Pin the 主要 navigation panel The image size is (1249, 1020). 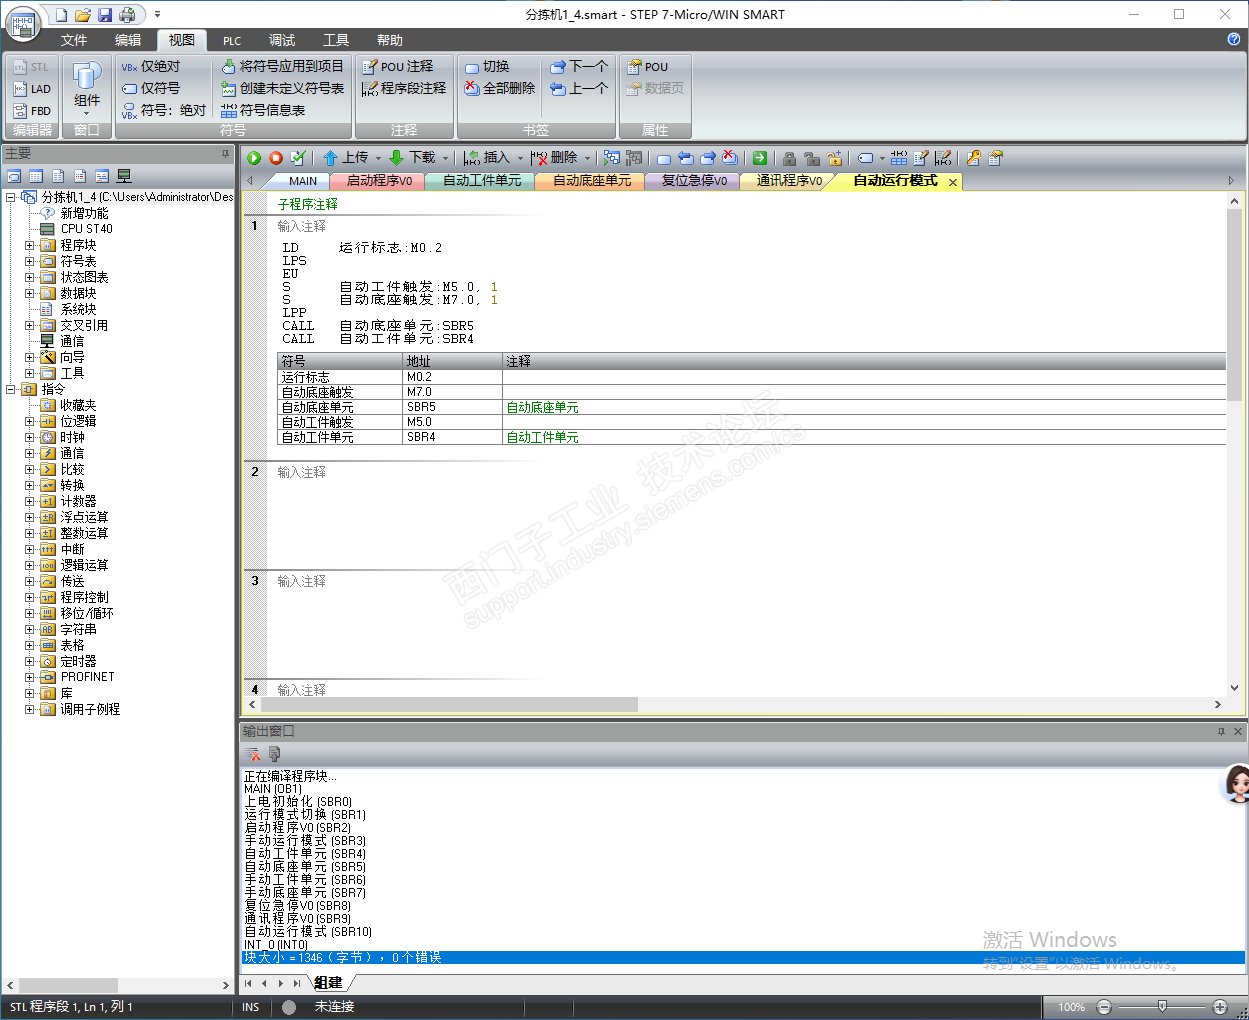pyautogui.click(x=226, y=153)
